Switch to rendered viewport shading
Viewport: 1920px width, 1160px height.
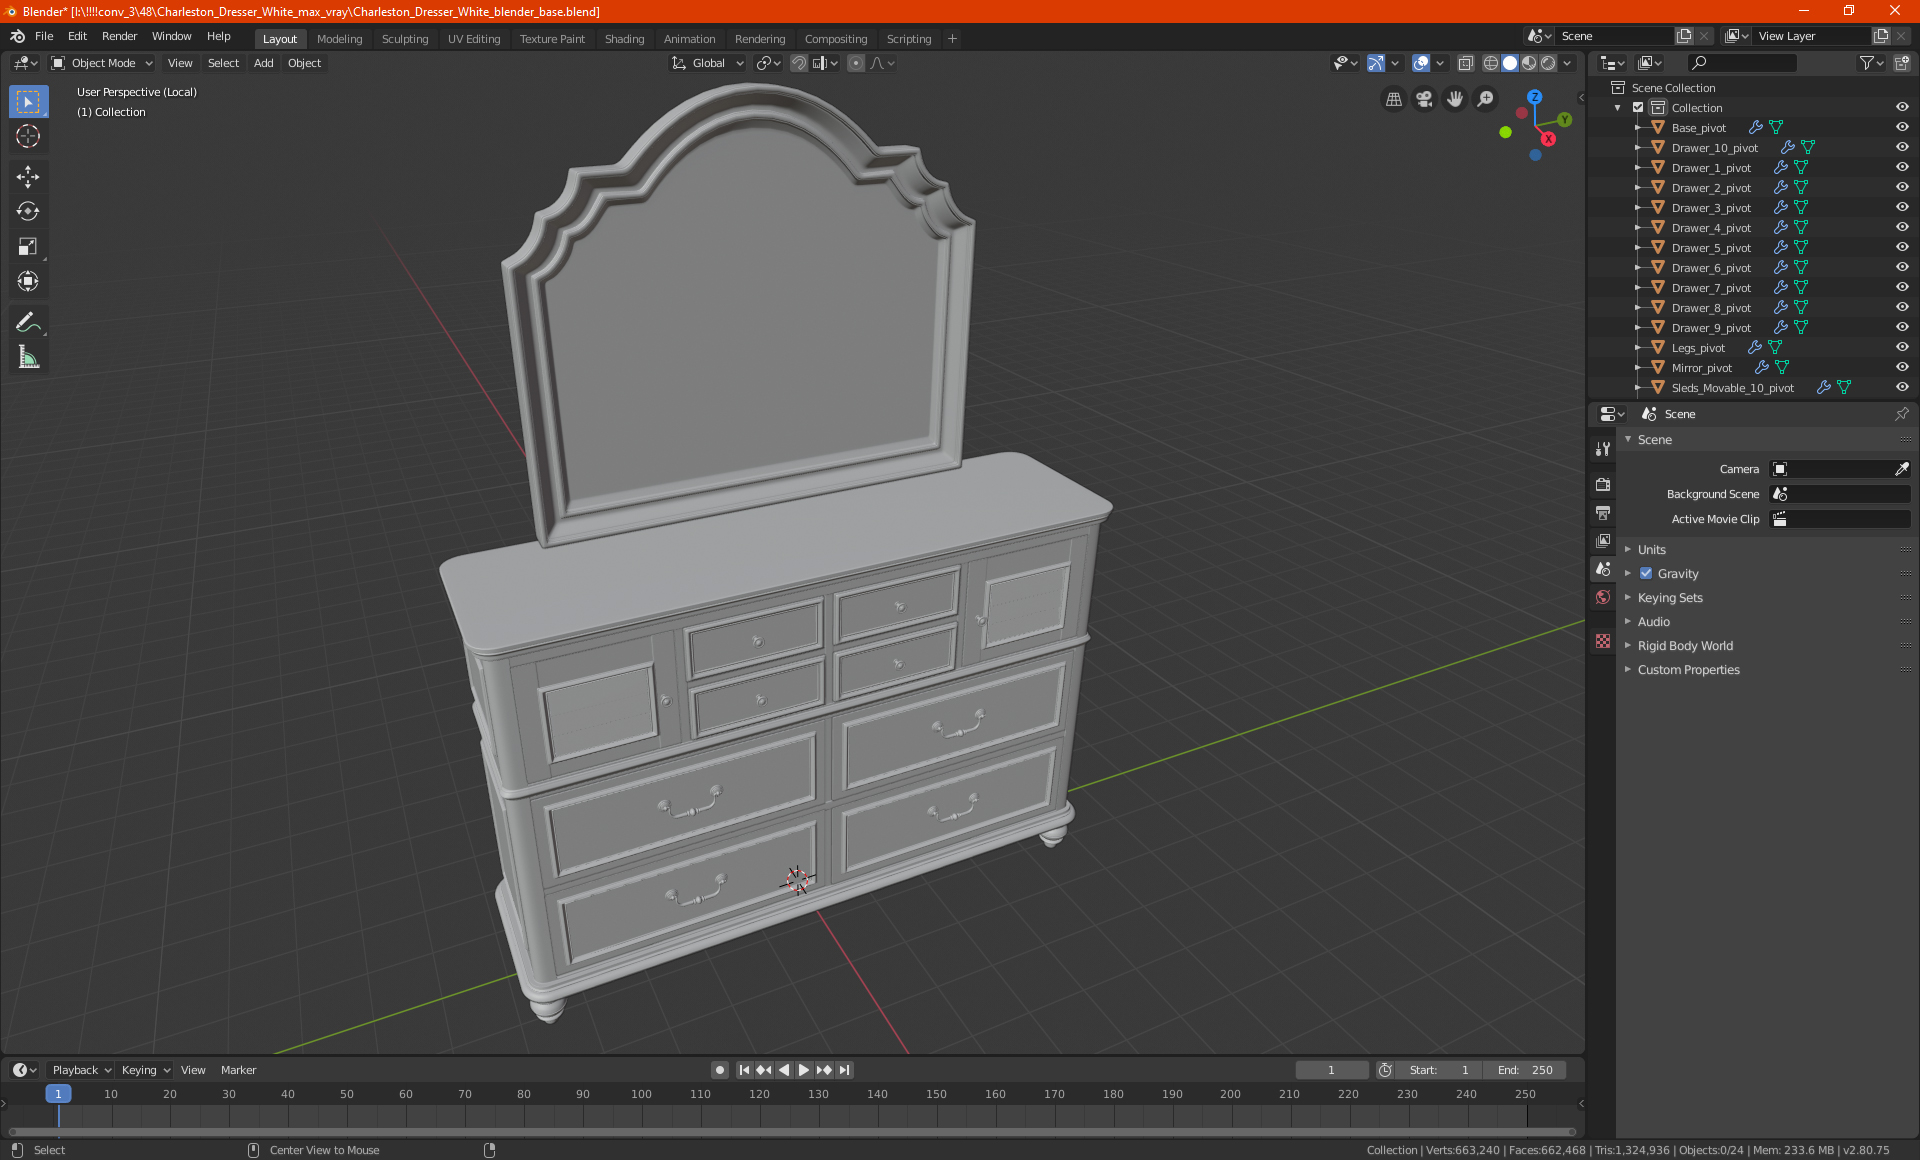tap(1548, 63)
